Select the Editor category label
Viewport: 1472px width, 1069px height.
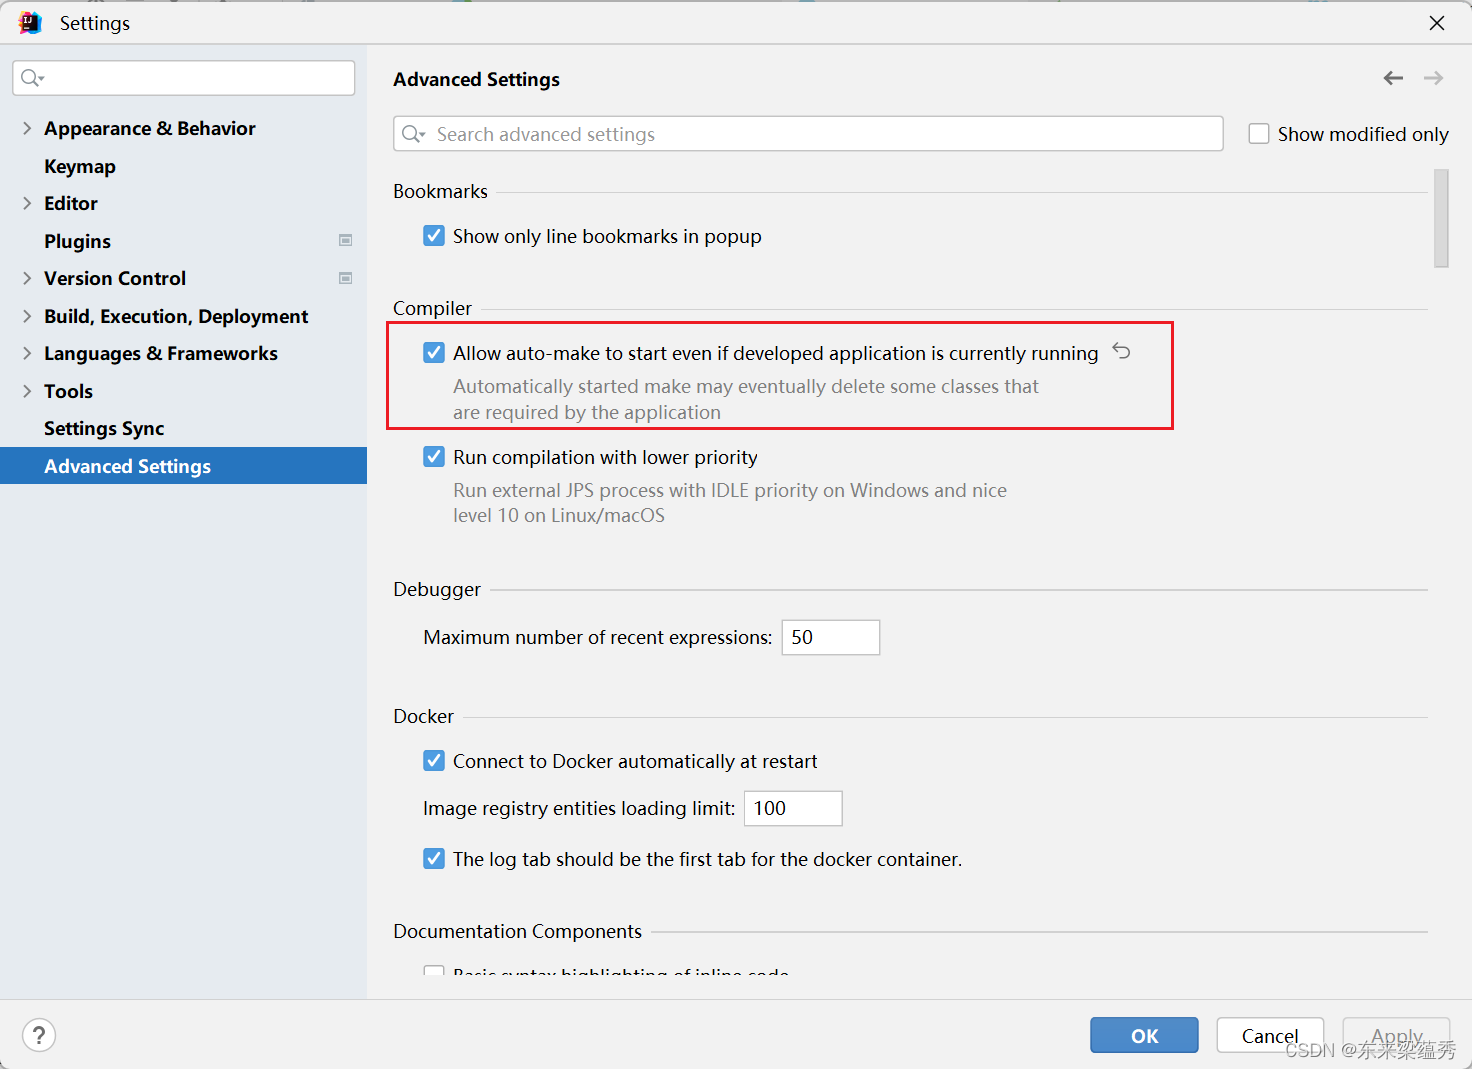[x=71, y=203]
